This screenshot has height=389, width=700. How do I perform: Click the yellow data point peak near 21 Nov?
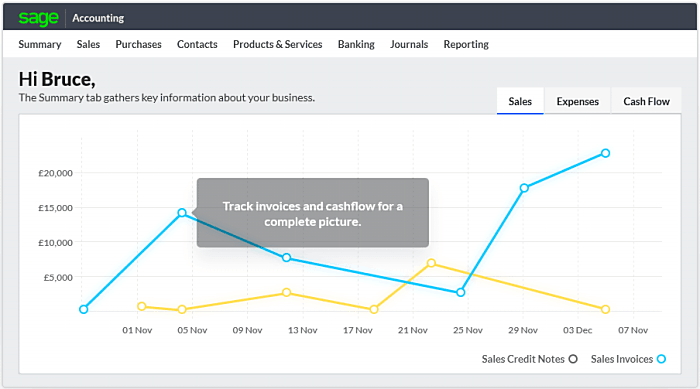pyautogui.click(x=431, y=263)
